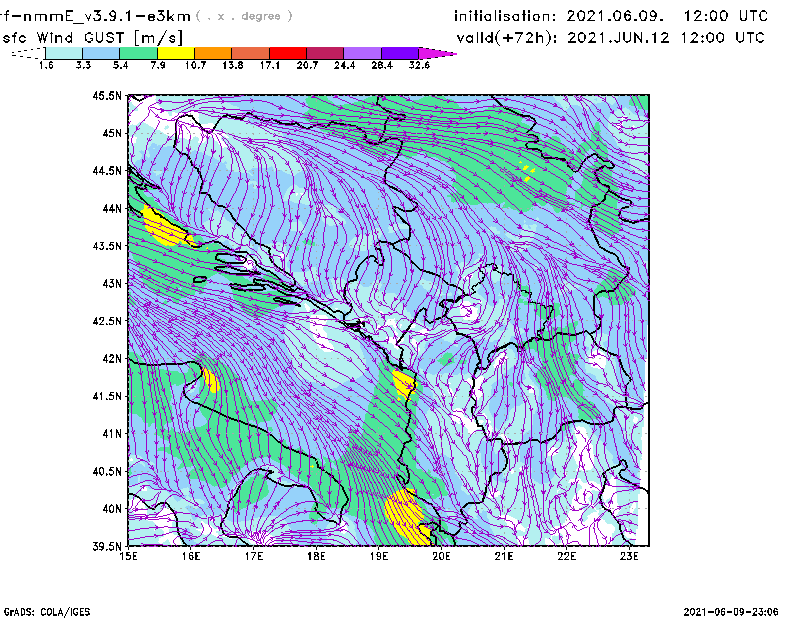Click the 23E longitude label
Screen dimensions: 800x618
[x=629, y=556]
